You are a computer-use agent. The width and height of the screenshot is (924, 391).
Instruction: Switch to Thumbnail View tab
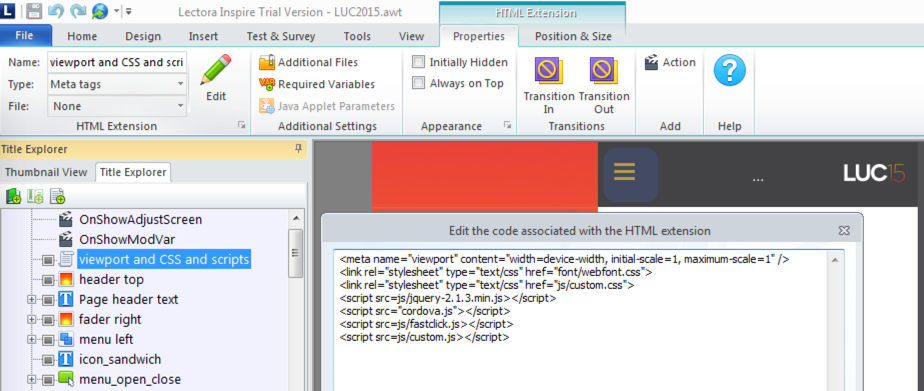pos(46,172)
